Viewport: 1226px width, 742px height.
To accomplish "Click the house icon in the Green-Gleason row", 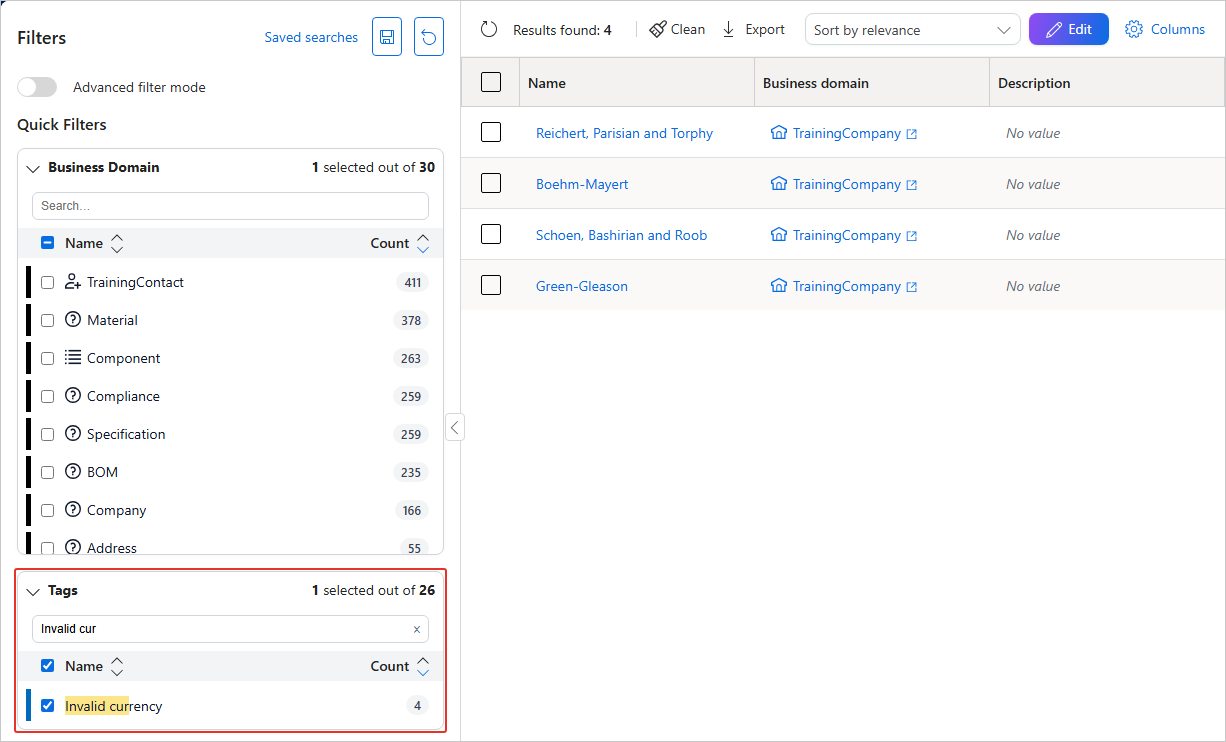I will coord(779,285).
